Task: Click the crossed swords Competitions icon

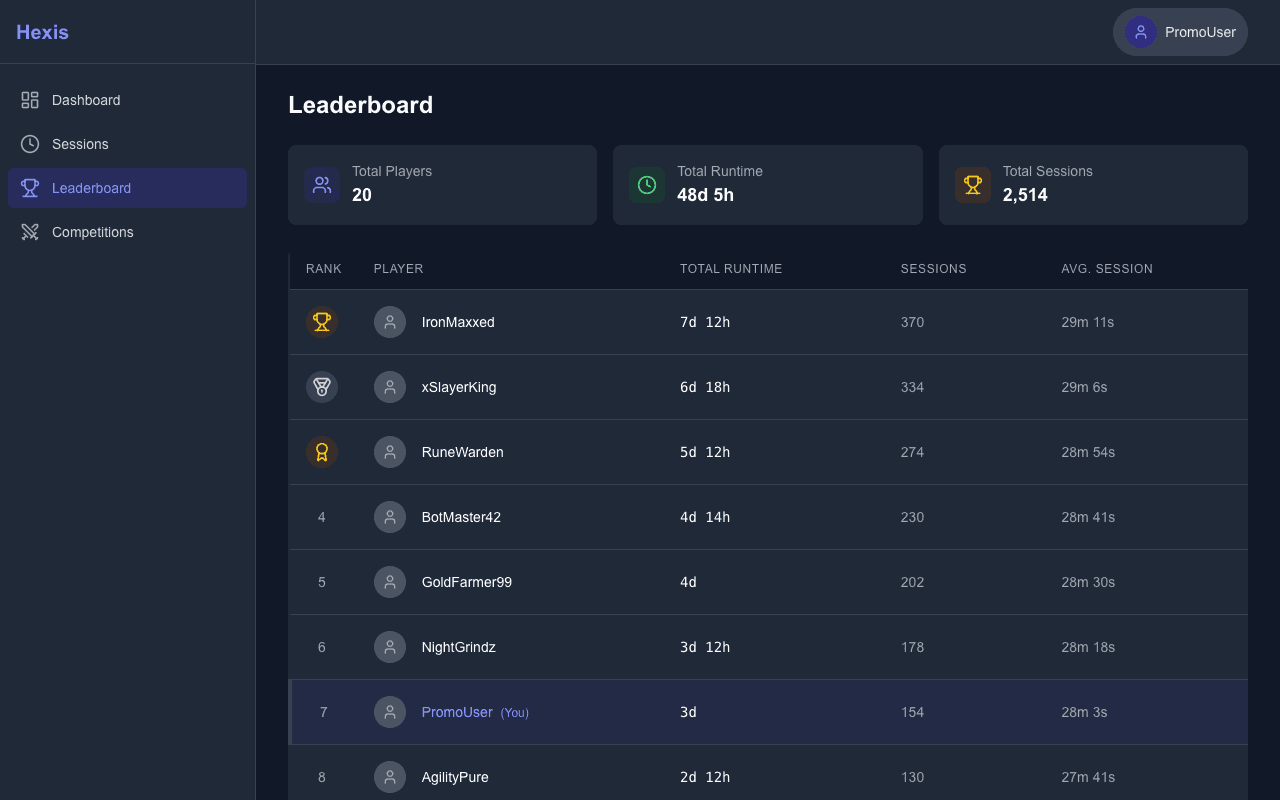Action: click(29, 232)
